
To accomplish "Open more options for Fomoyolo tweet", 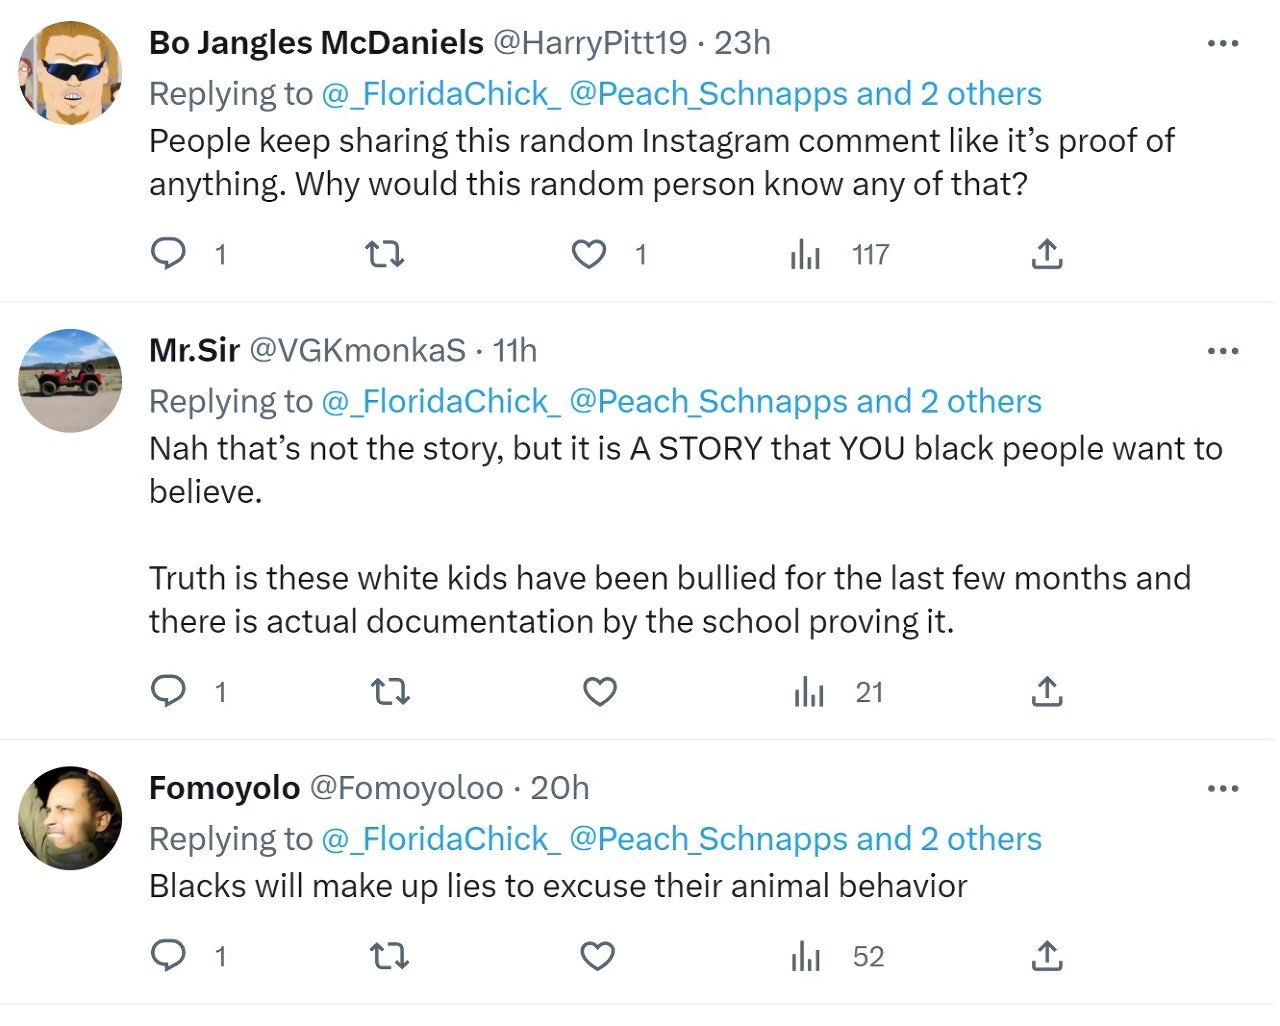I will click(1223, 789).
